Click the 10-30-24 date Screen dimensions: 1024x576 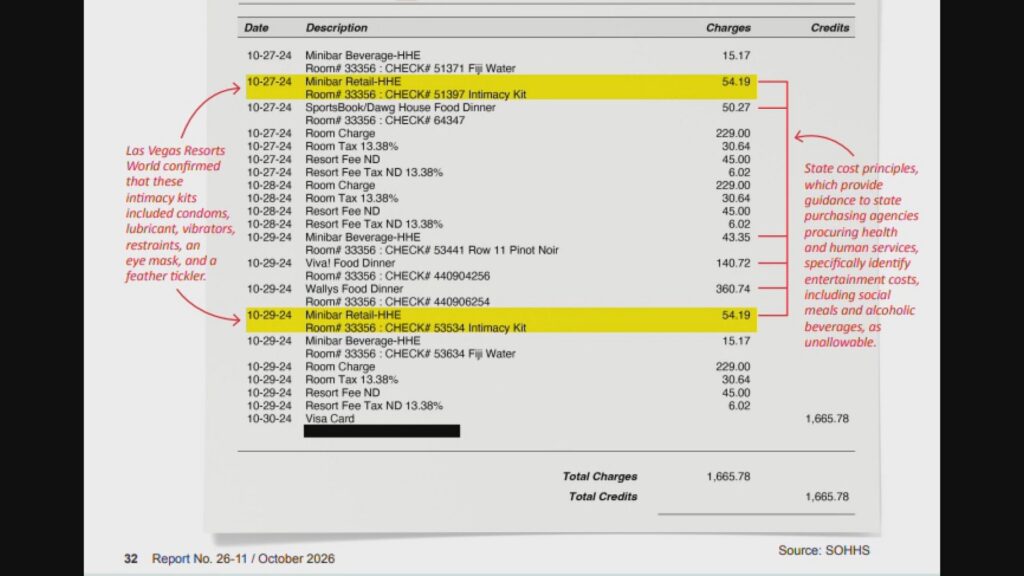(x=269, y=419)
